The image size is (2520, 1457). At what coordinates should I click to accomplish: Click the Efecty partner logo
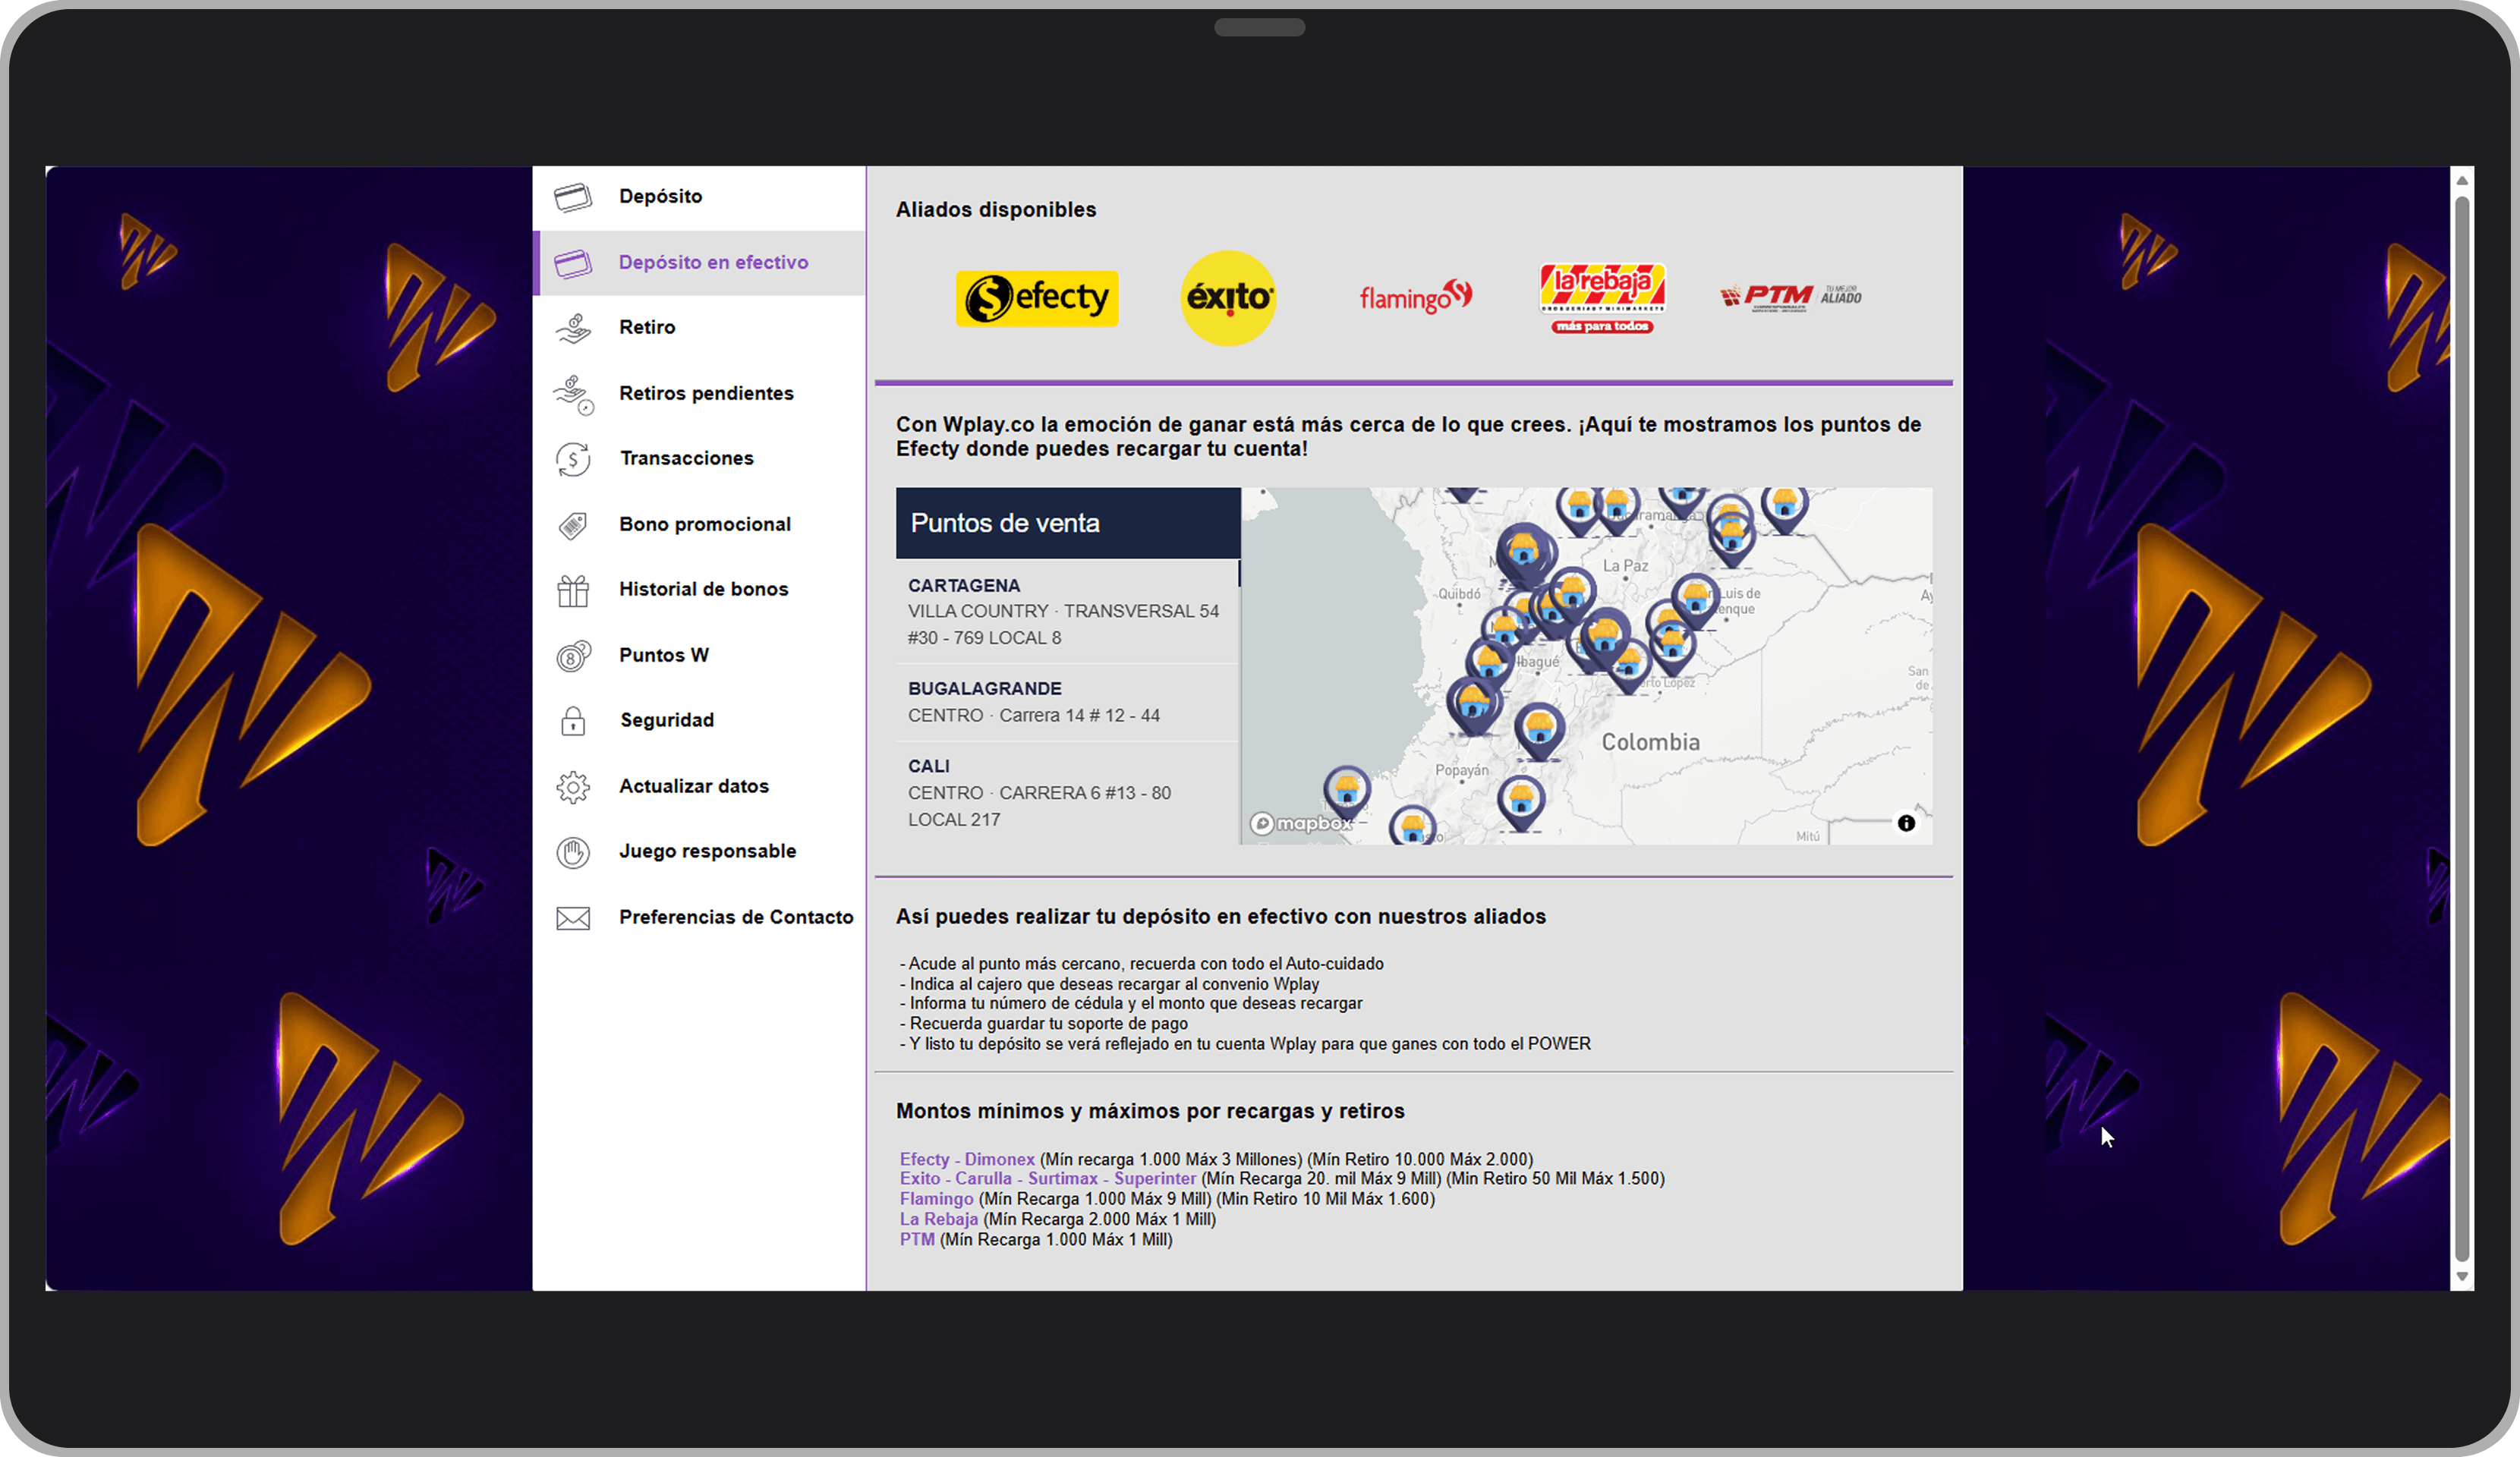pos(1037,298)
